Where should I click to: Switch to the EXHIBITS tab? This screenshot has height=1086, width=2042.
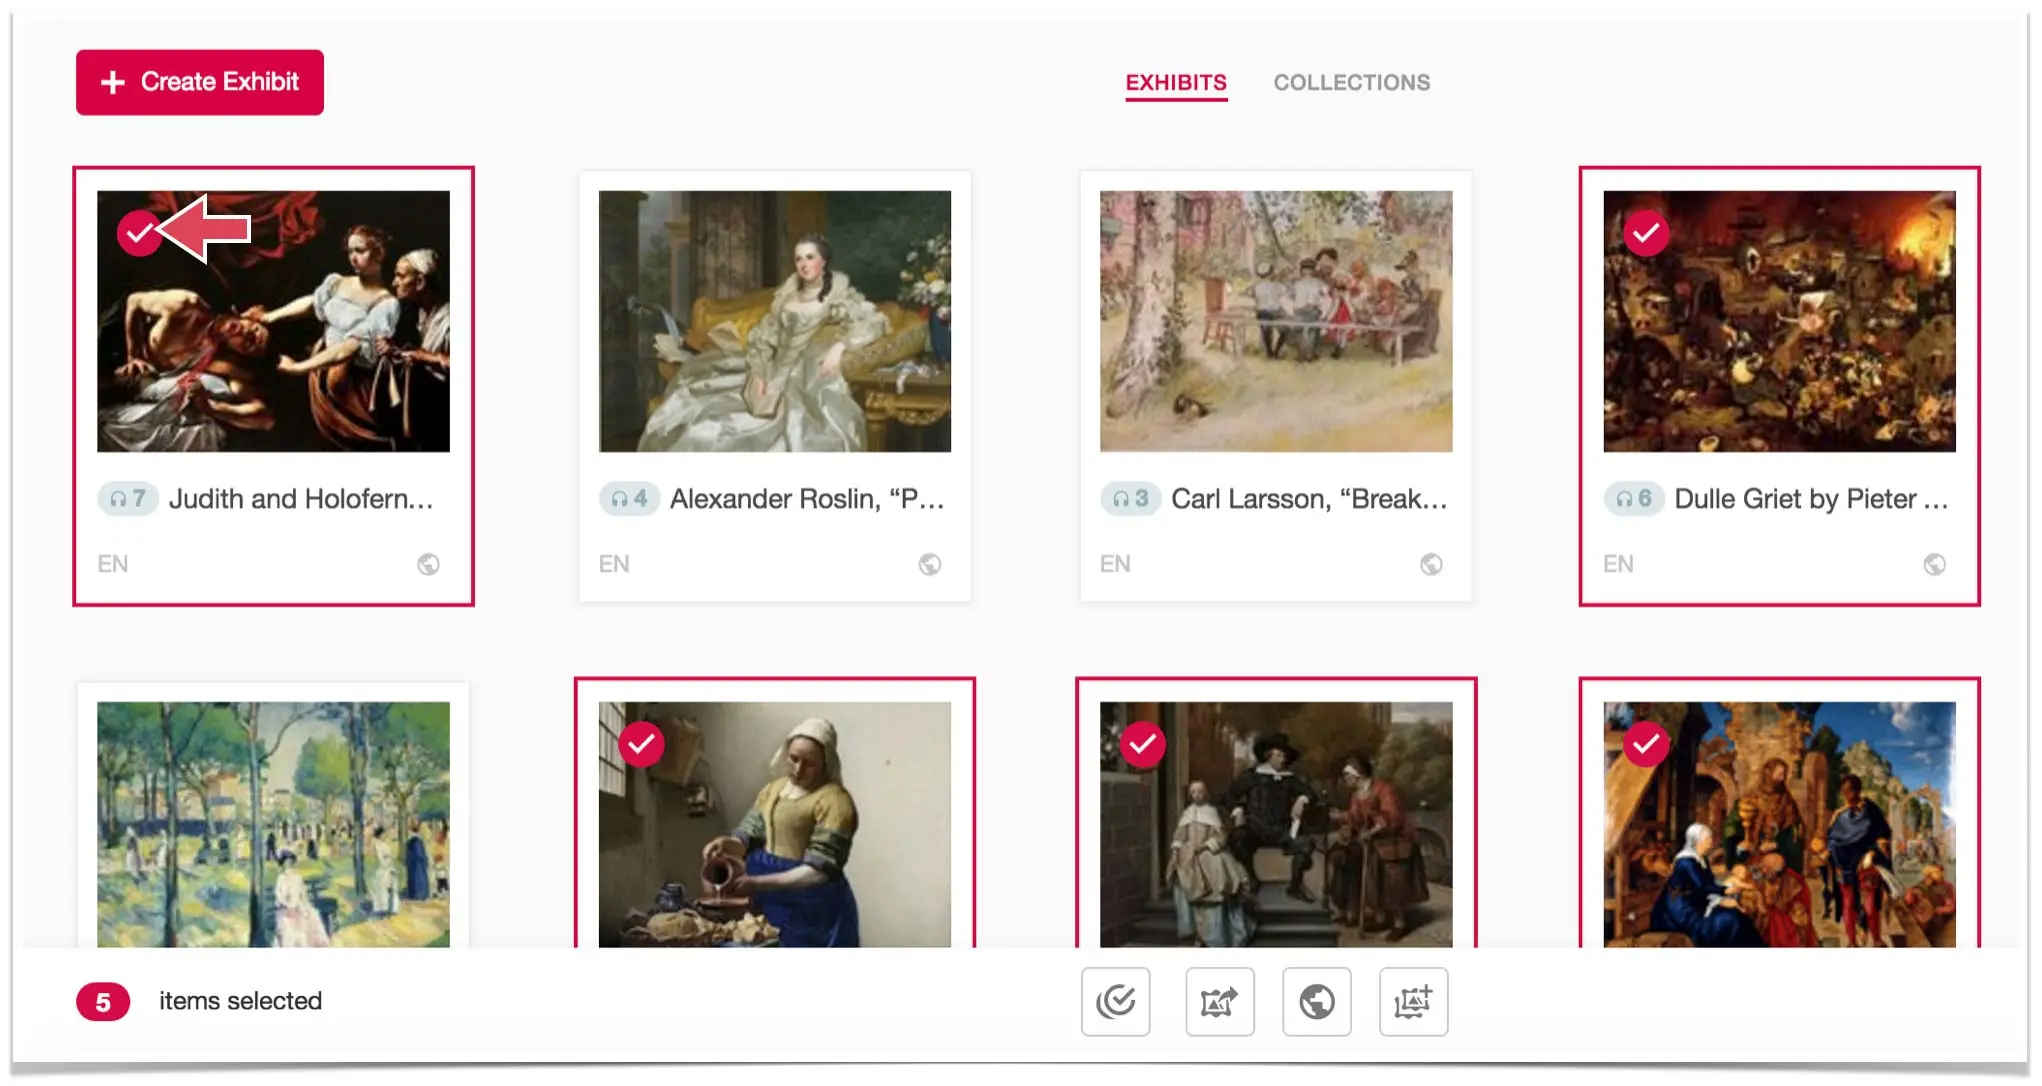1176,83
